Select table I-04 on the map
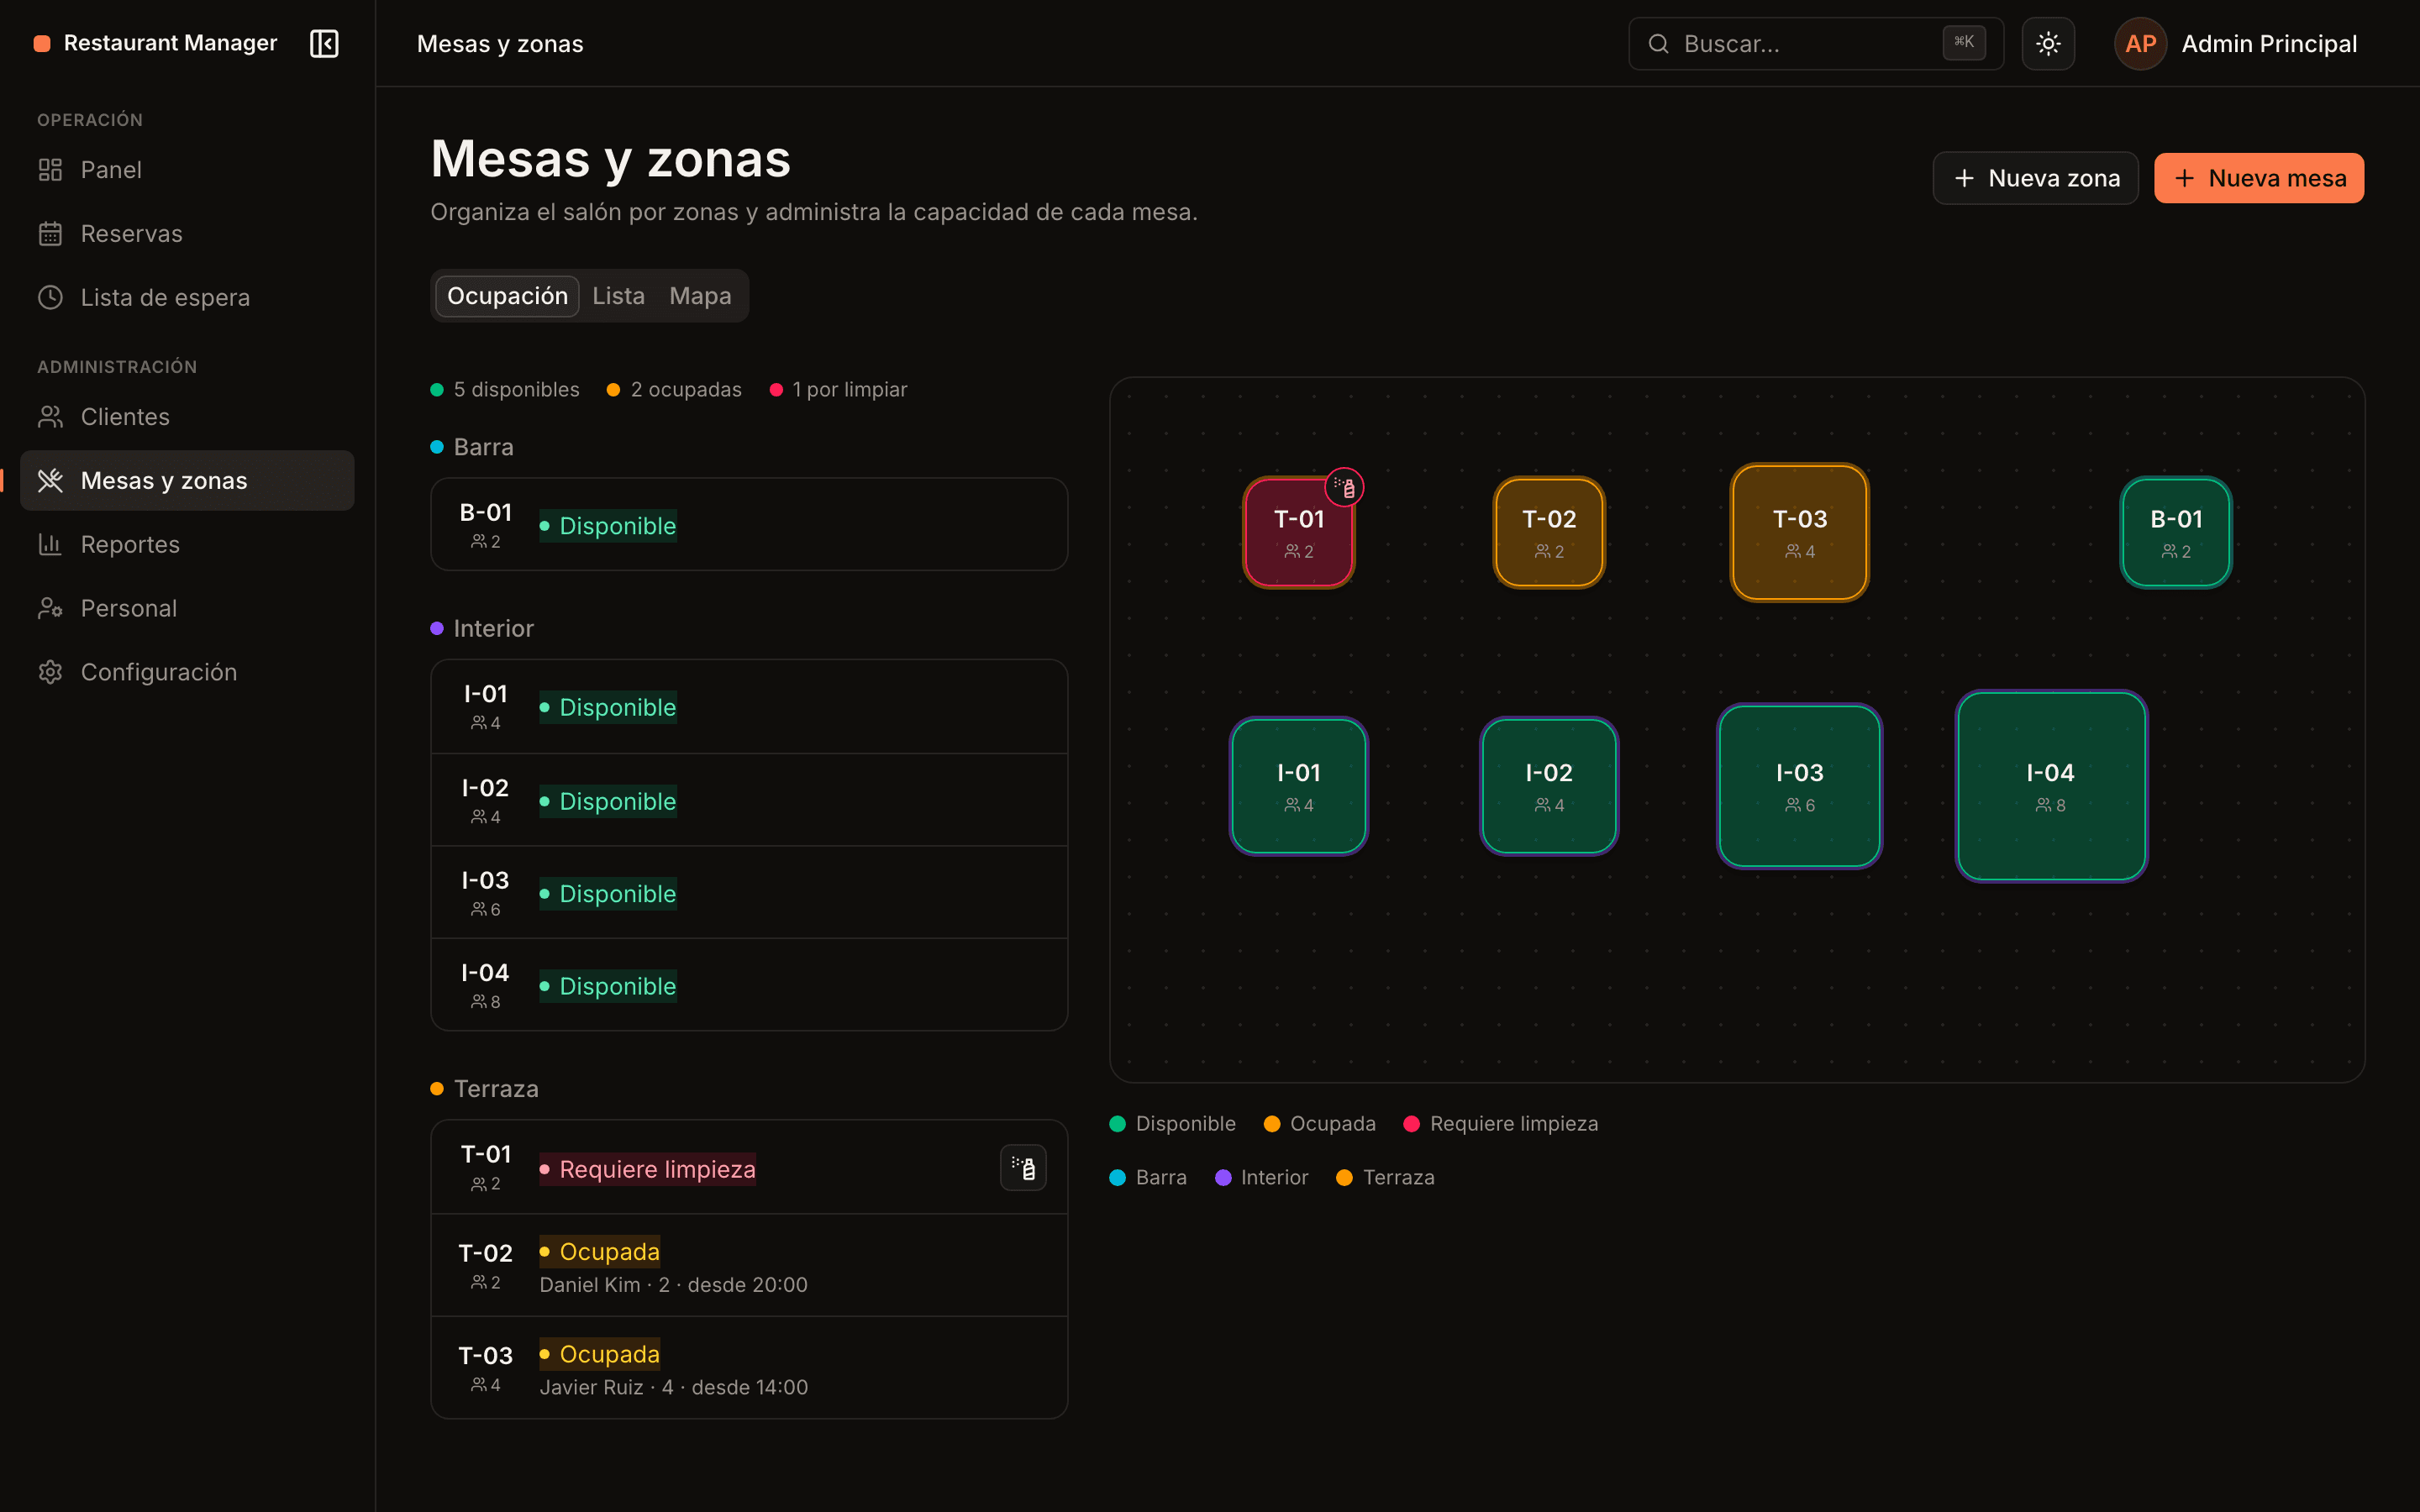This screenshot has height=1512, width=2420. click(2051, 786)
